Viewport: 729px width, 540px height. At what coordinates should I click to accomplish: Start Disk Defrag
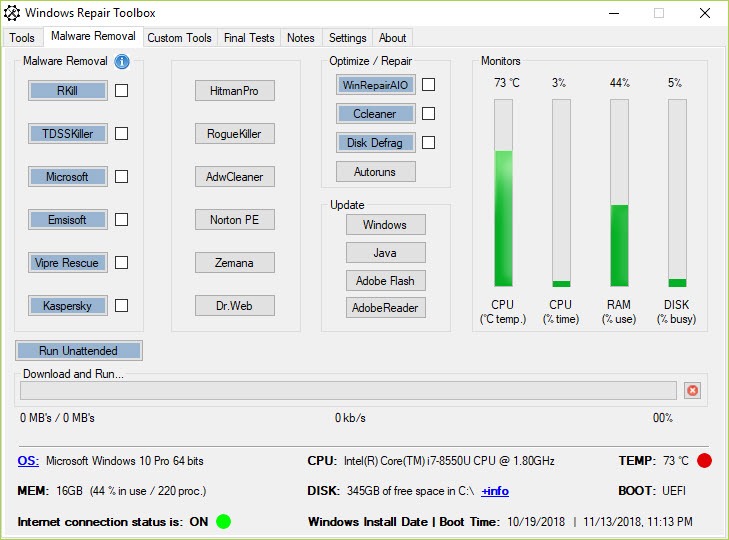click(x=376, y=142)
